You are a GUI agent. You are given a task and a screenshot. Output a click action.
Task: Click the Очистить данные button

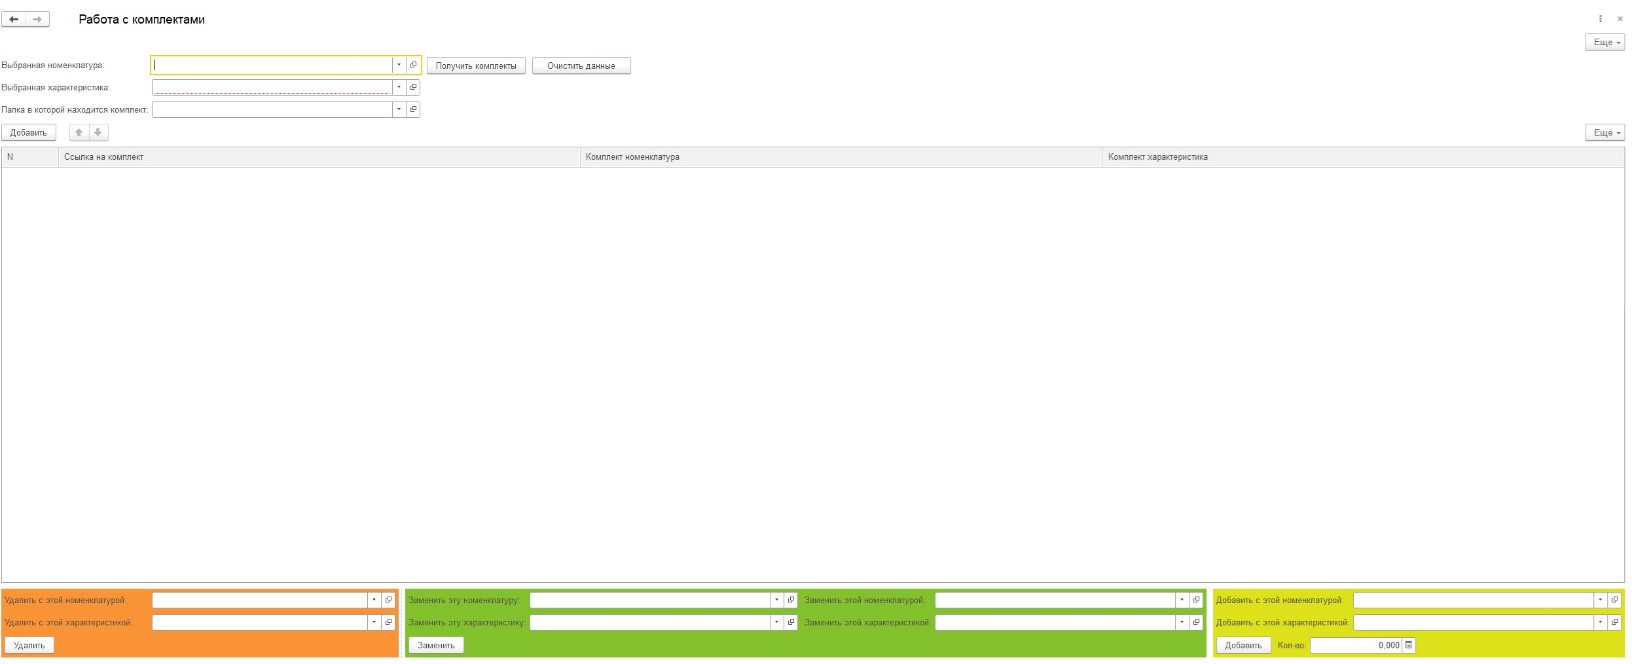581,66
